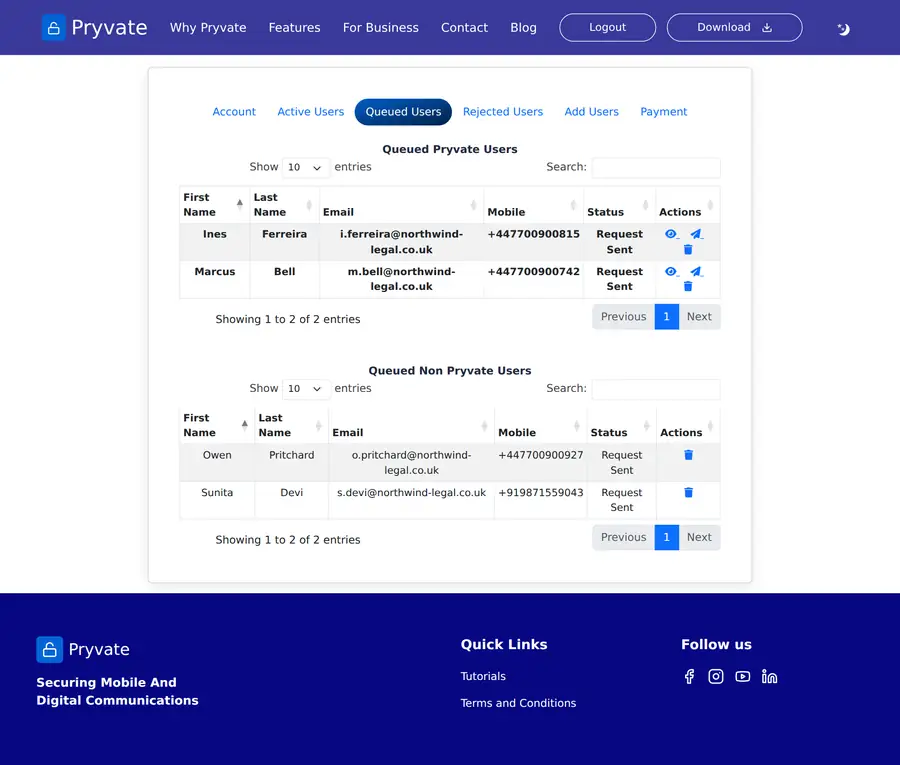Toggle dark mode moon icon
This screenshot has height=765, width=900.
[x=843, y=29]
